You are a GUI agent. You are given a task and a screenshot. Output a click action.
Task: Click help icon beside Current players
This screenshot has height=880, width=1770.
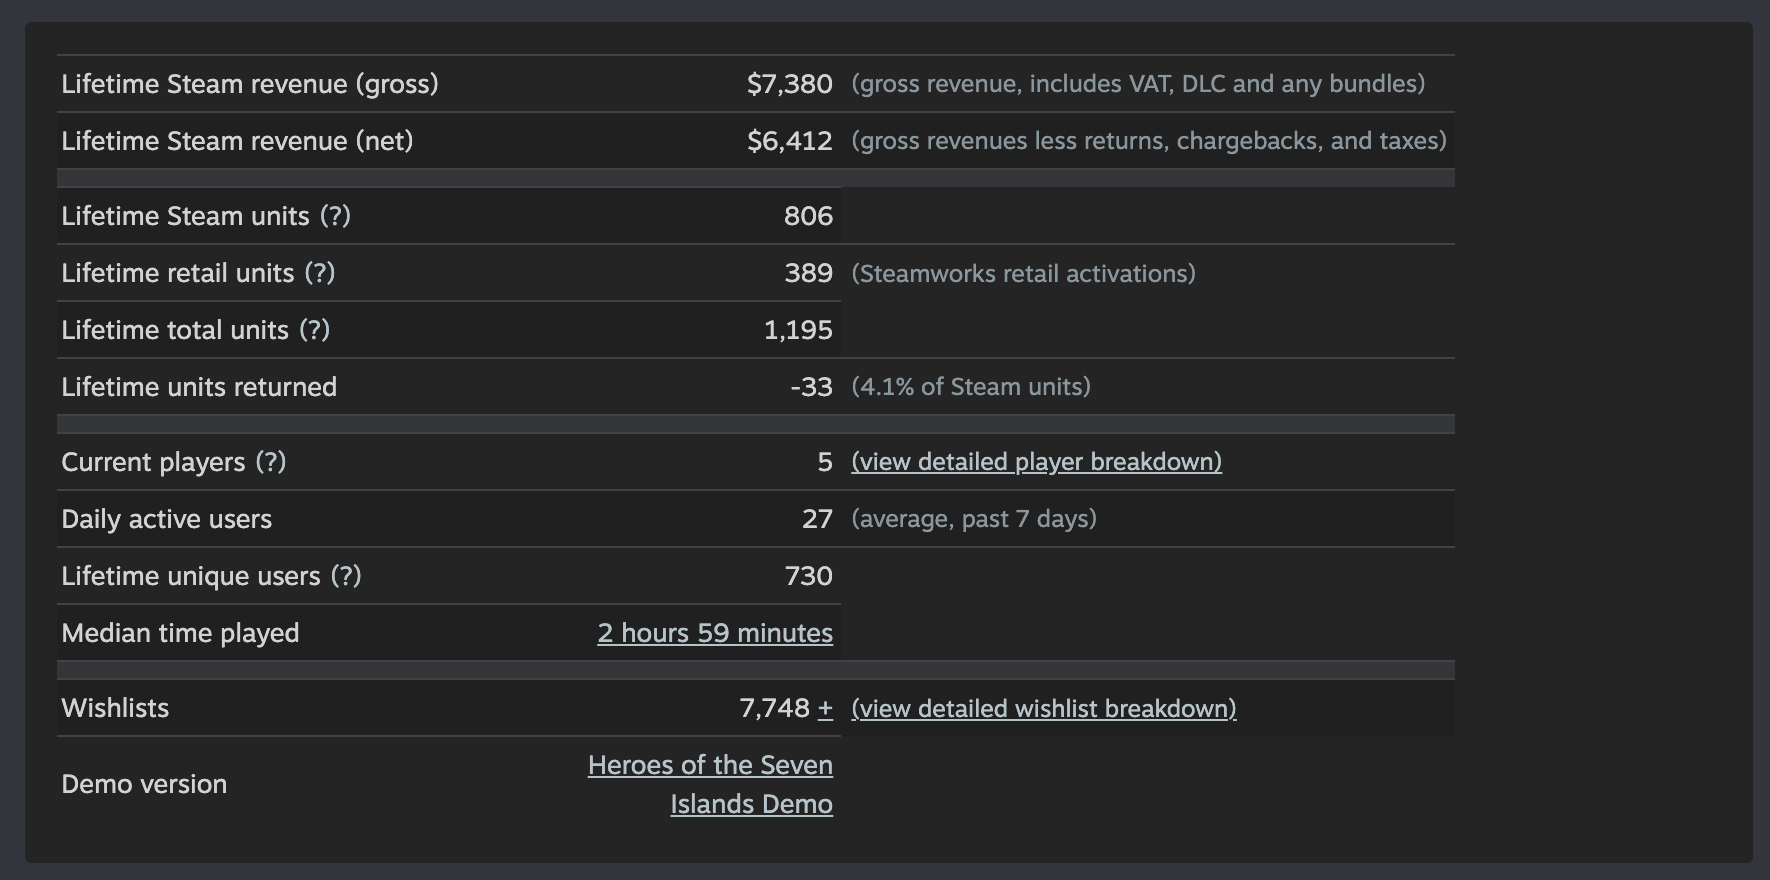coord(270,462)
